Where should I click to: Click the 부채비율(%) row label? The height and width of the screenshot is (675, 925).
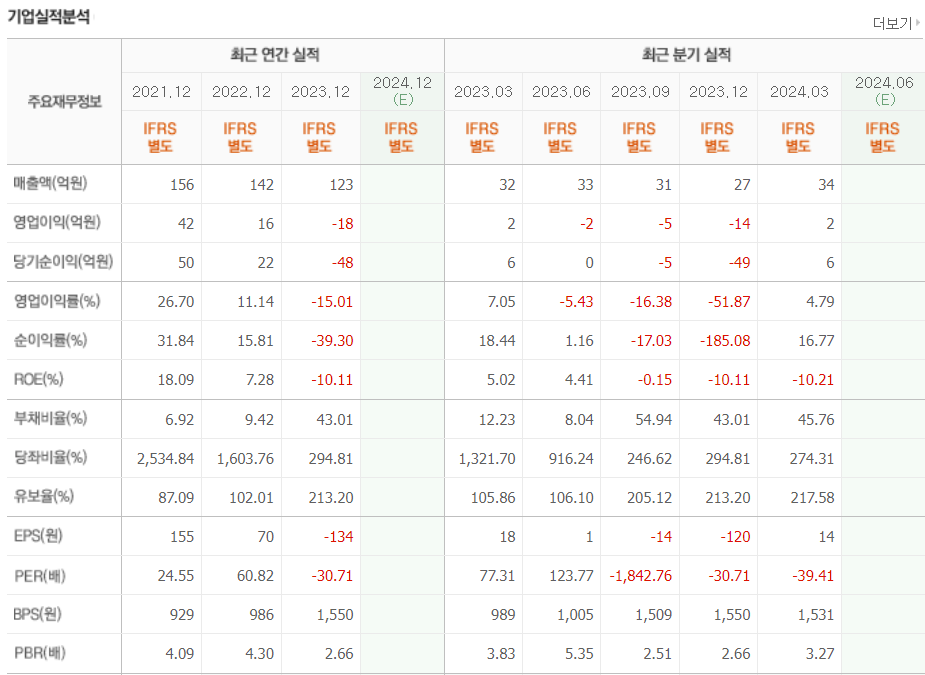pyautogui.click(x=50, y=419)
